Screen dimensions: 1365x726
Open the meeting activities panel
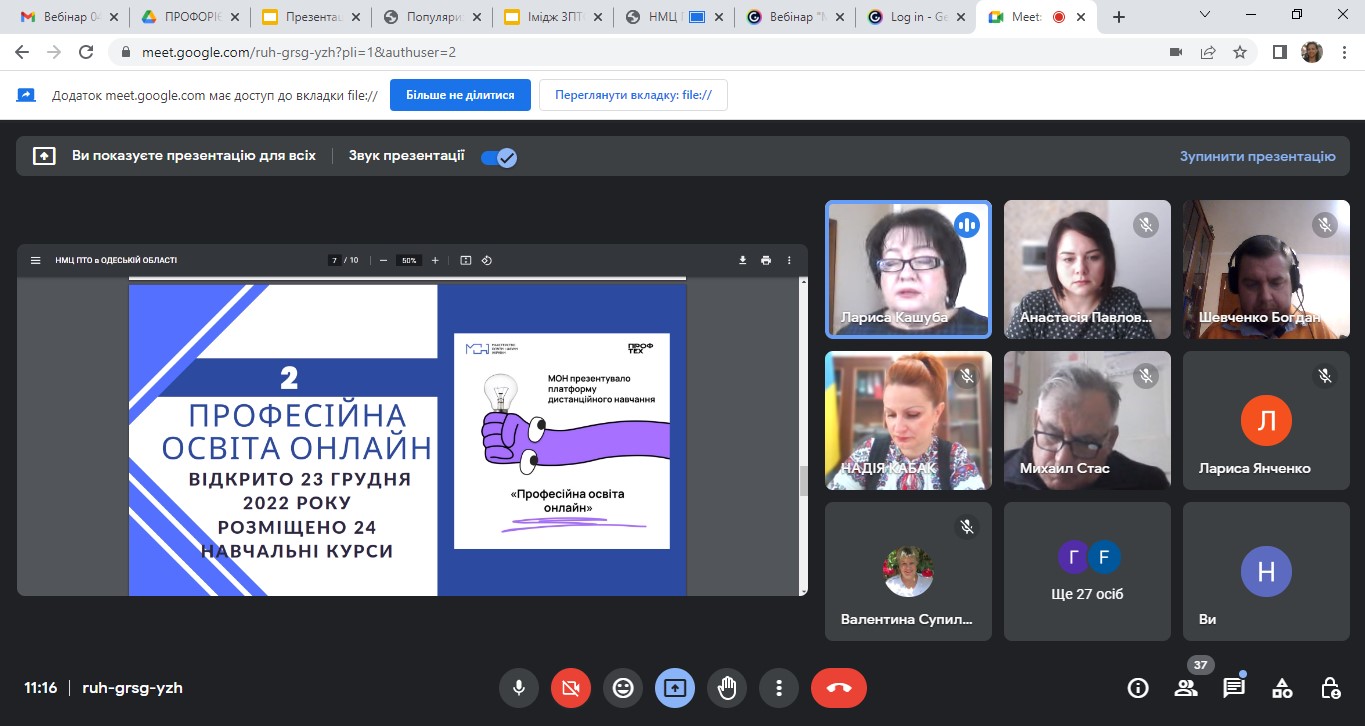1282,688
